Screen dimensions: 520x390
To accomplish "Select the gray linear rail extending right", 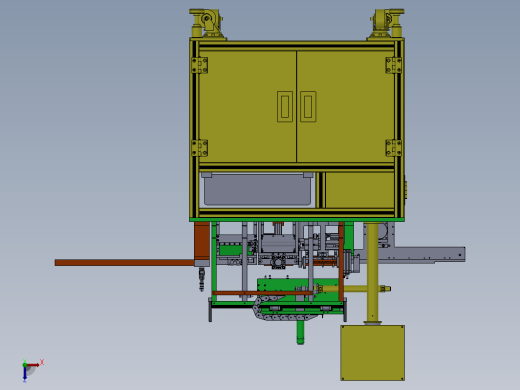I will 413,255.
